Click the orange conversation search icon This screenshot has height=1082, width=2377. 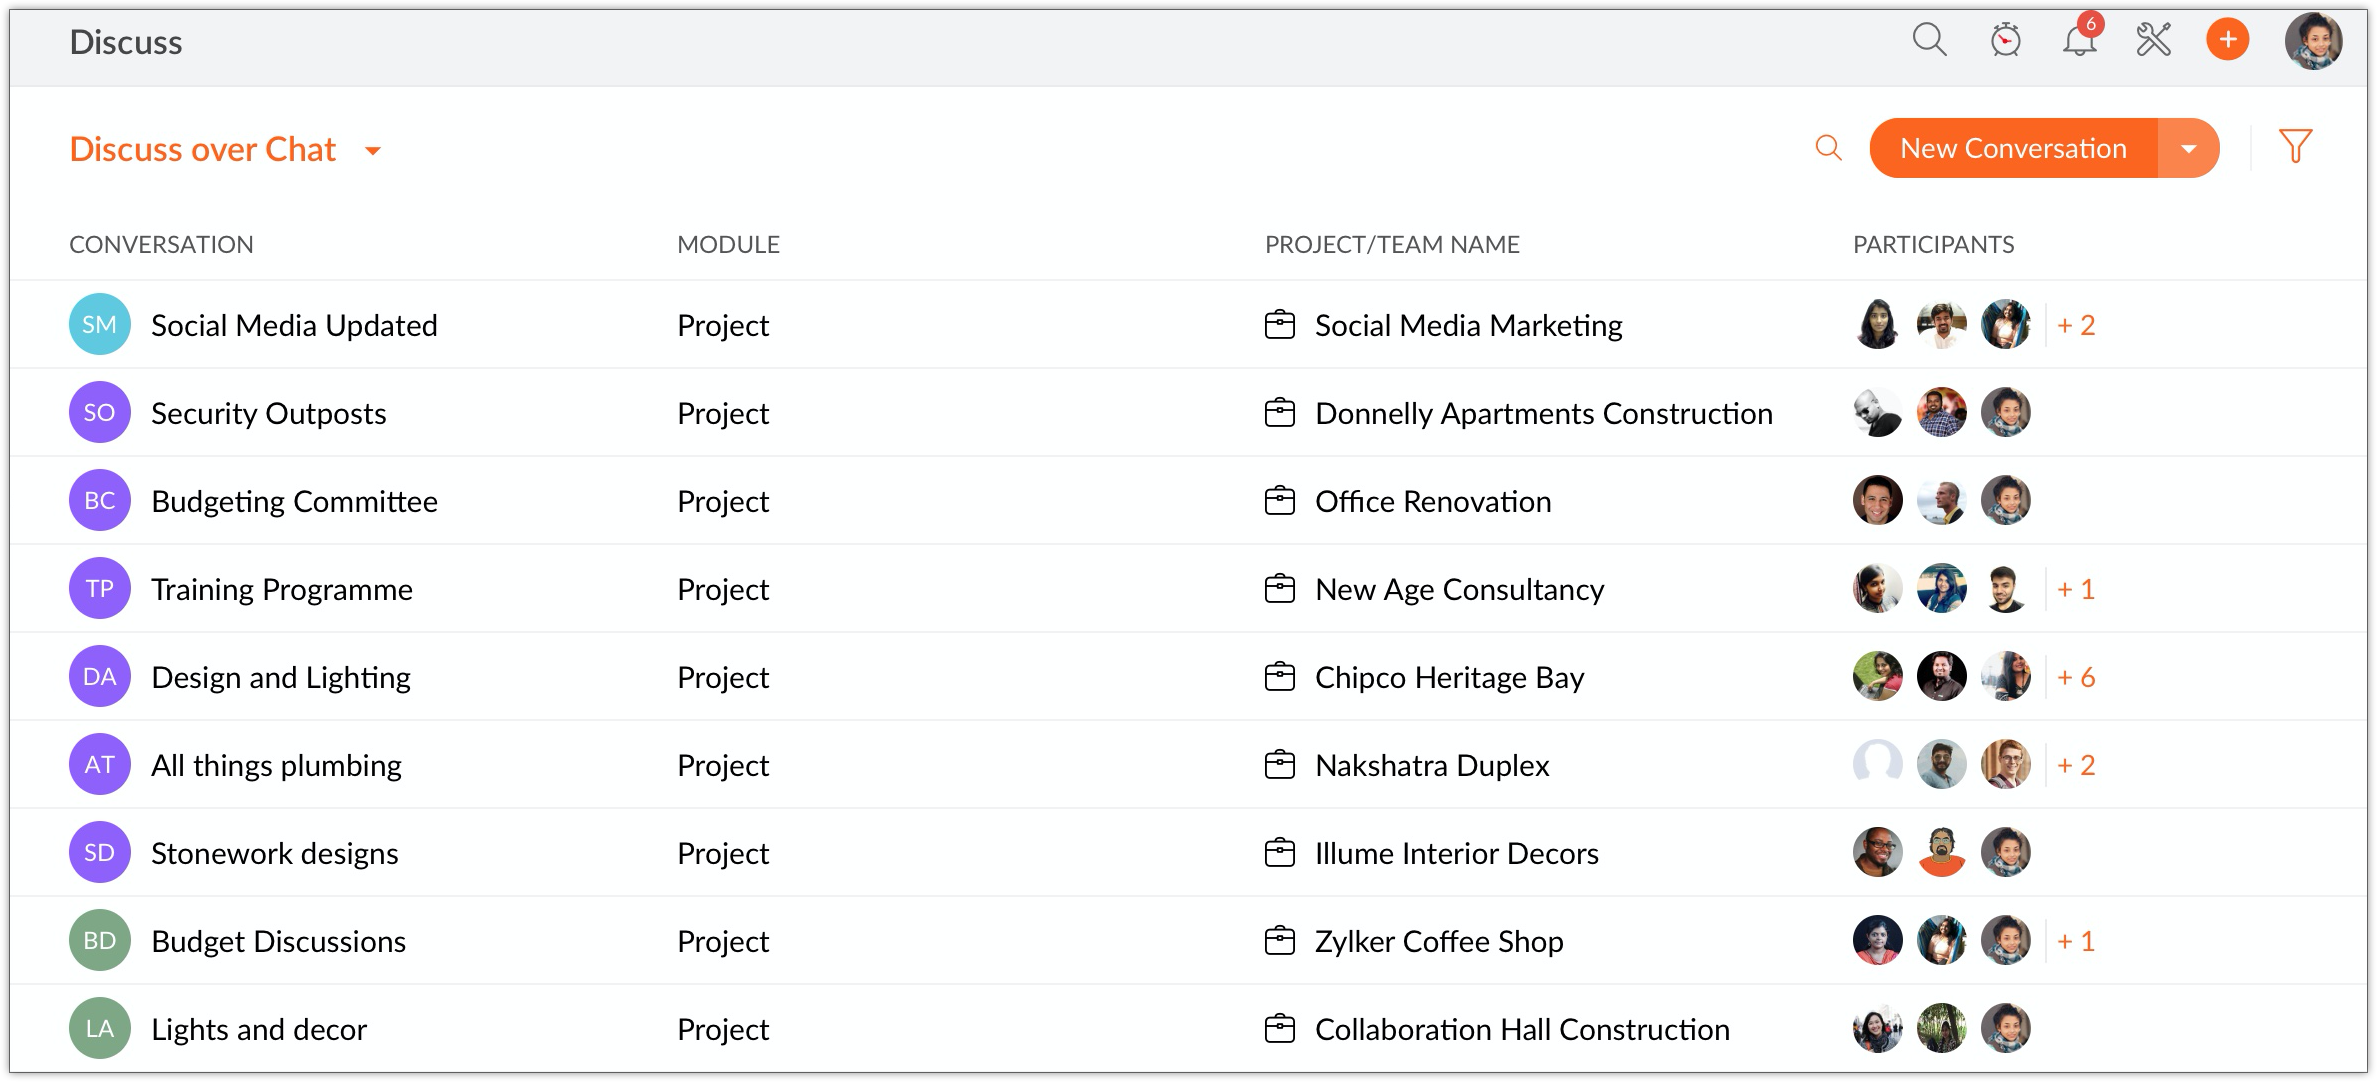pyautogui.click(x=1828, y=148)
